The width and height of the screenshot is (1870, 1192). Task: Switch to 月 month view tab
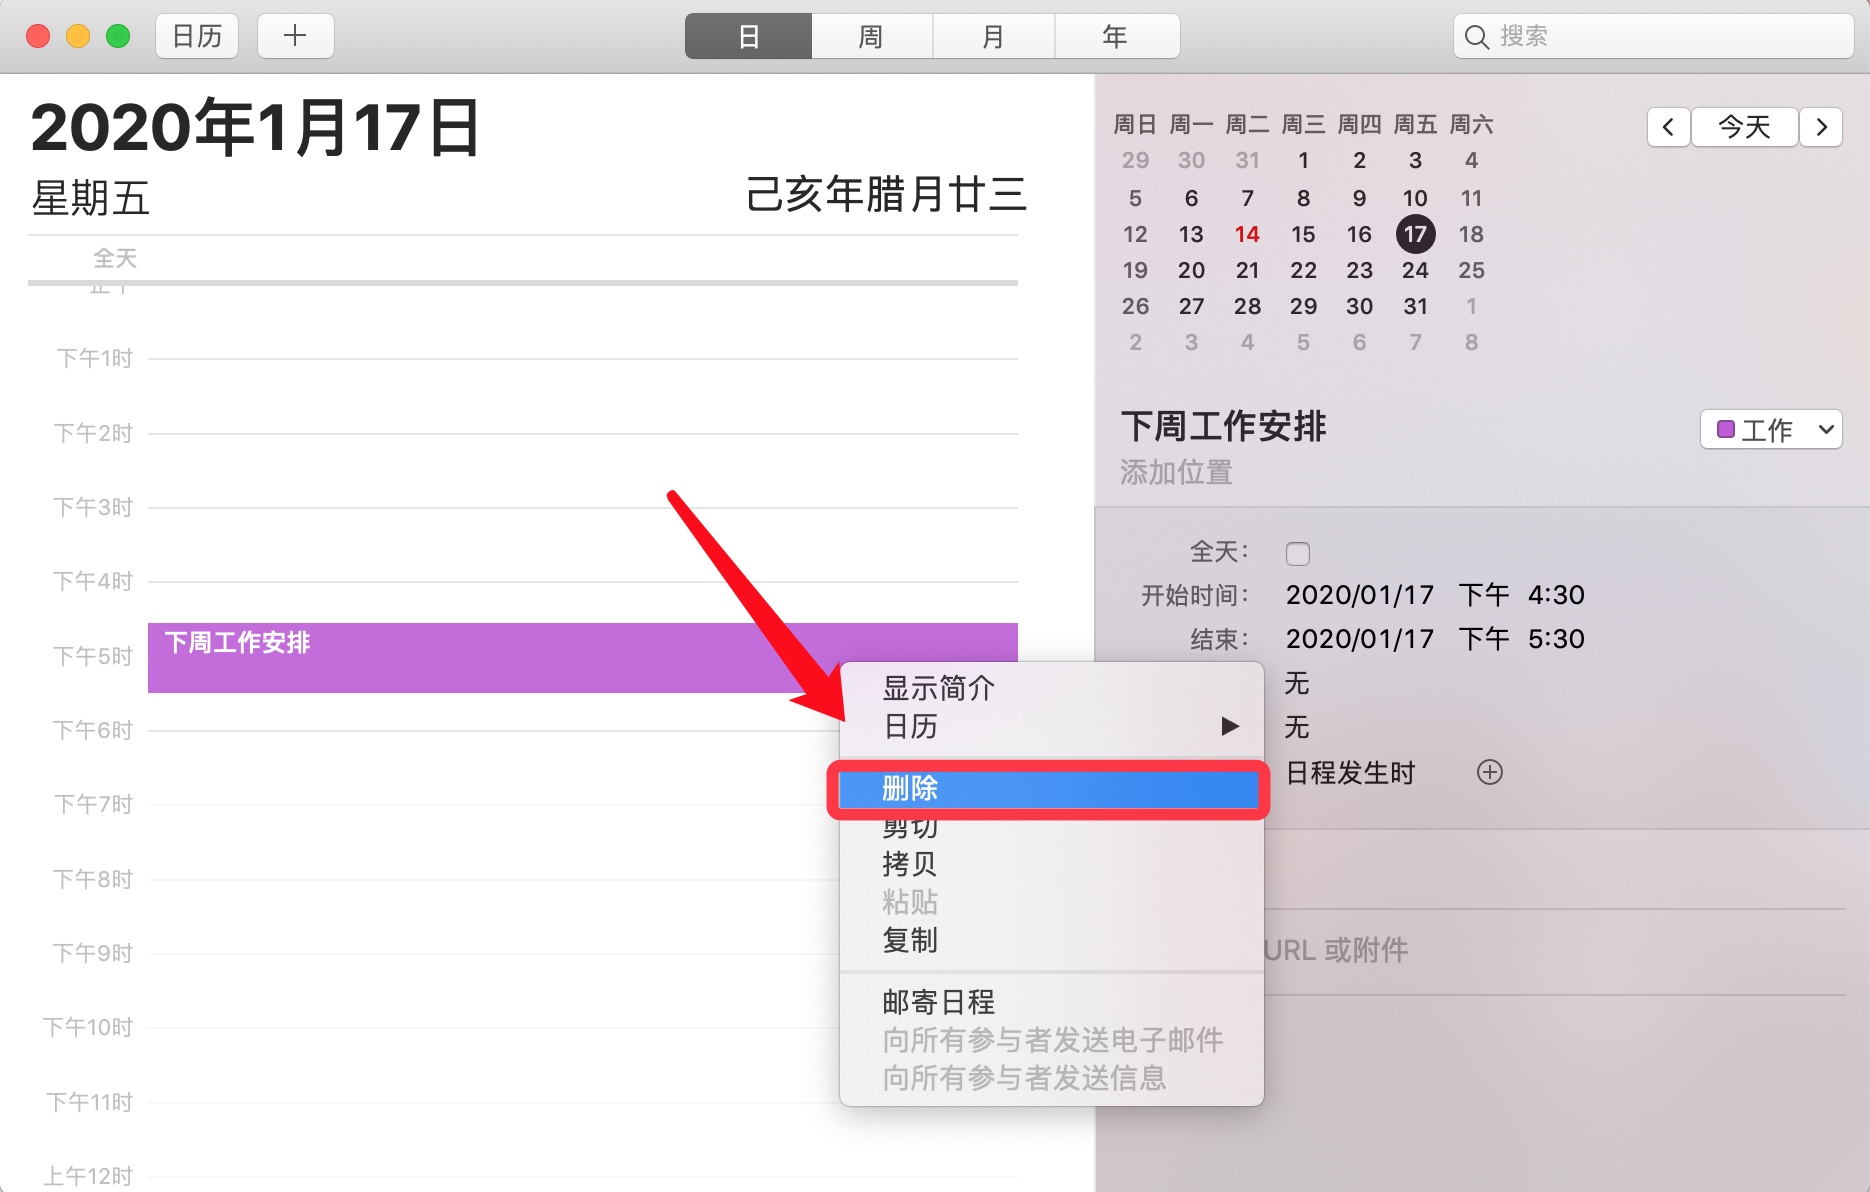[x=993, y=37]
